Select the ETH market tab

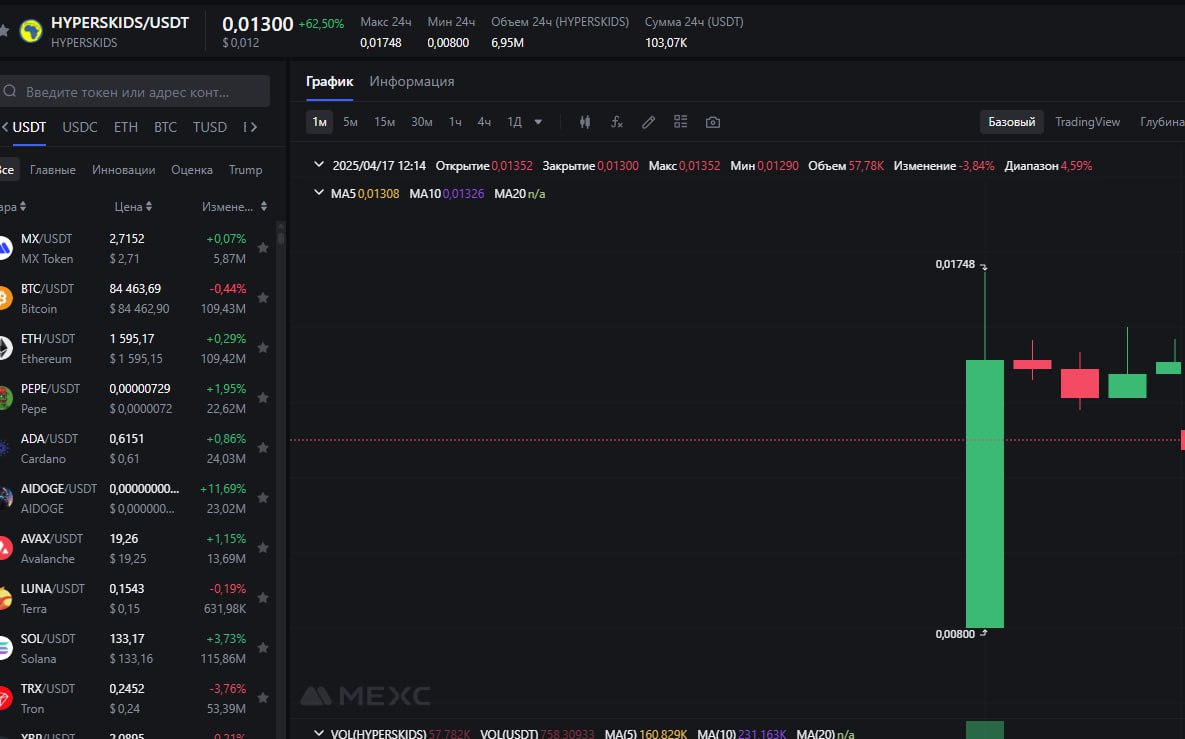(x=125, y=127)
